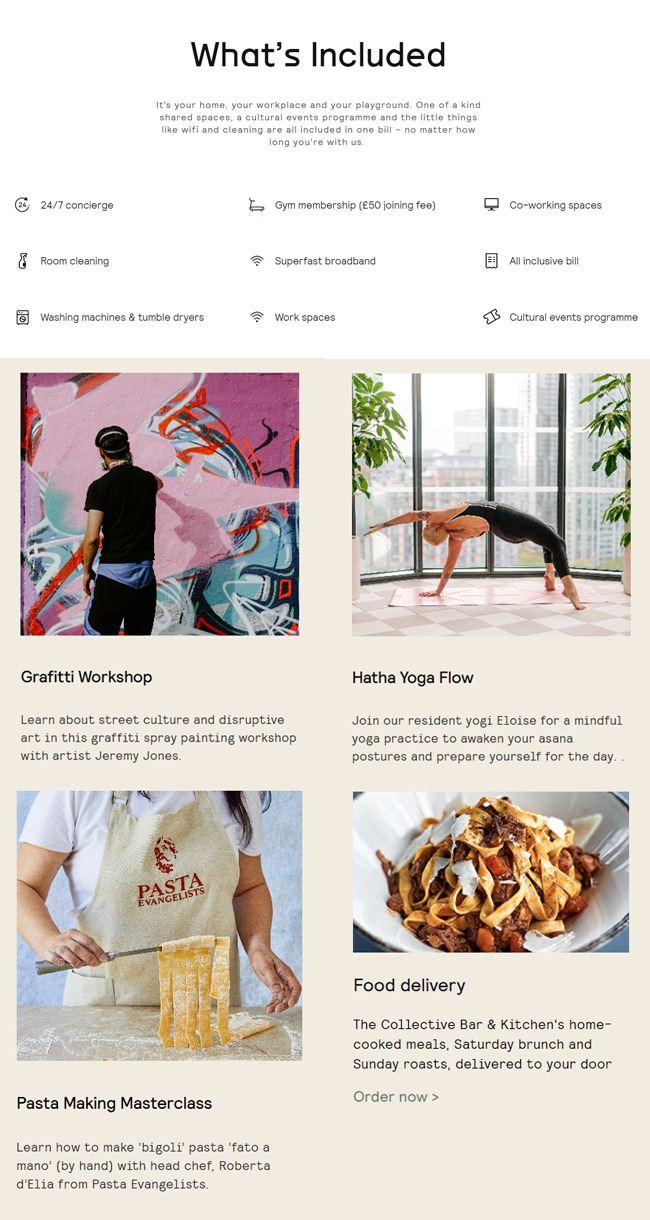Click the gym membership treadmill icon
The height and width of the screenshot is (1220, 650).
pyautogui.click(x=257, y=205)
